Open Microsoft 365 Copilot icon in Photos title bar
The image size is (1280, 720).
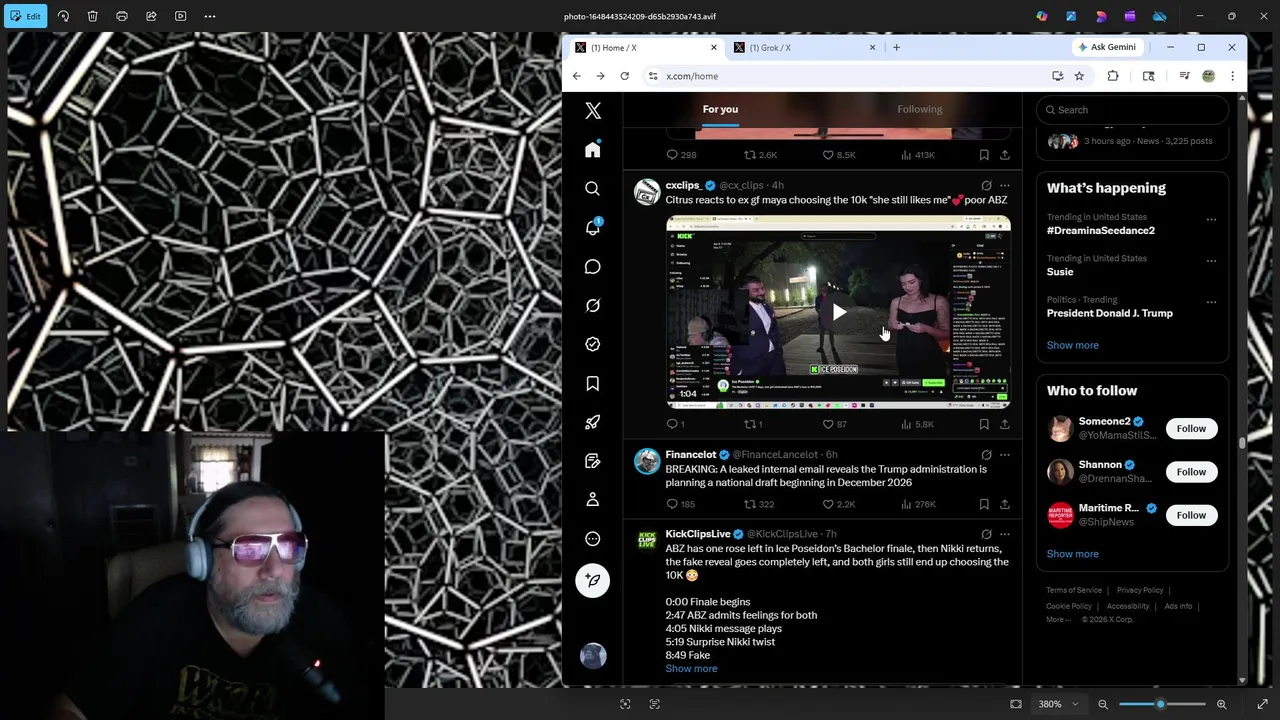1042,16
